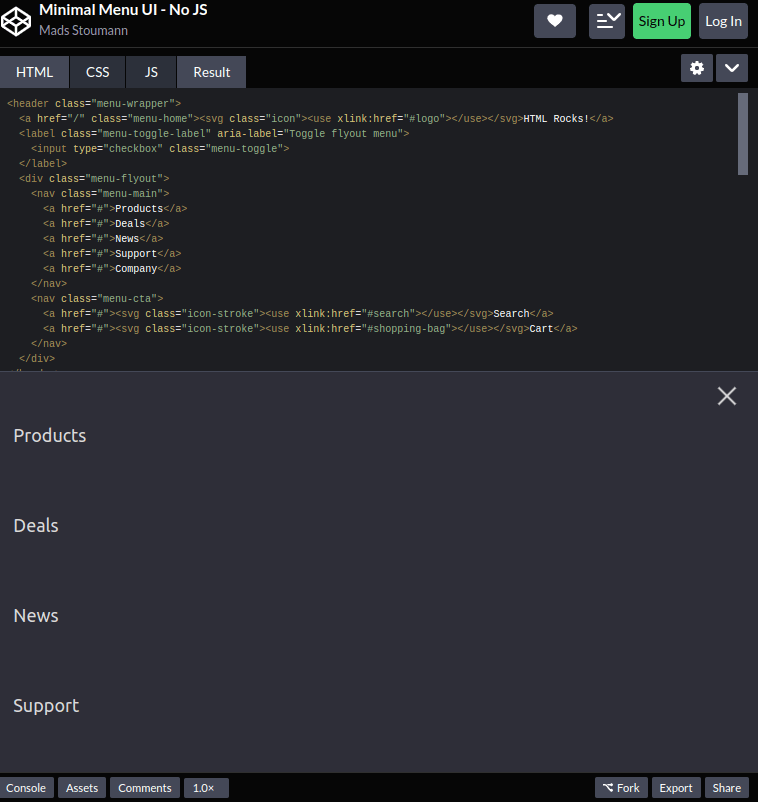The image size is (758, 802).
Task: Open the view layout switcher icon
Action: [607, 21]
